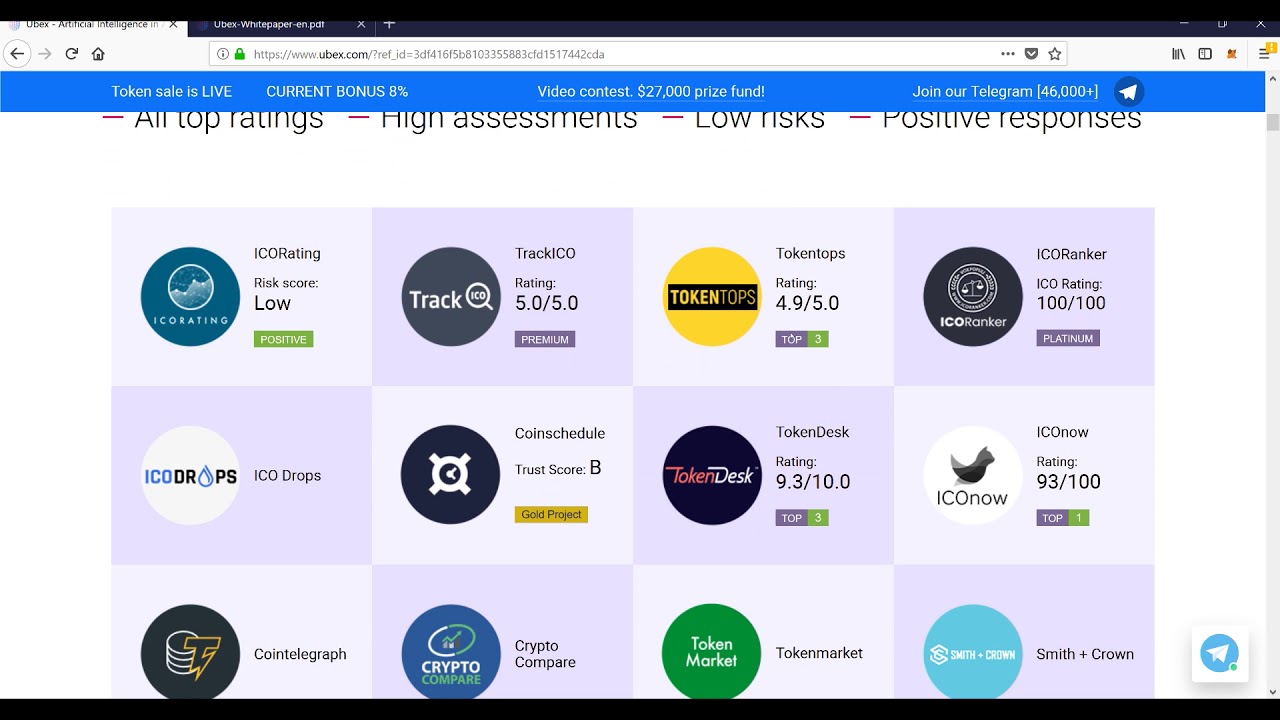
Task: Click the ICOnow rating 93/100
Action: coord(1068,482)
